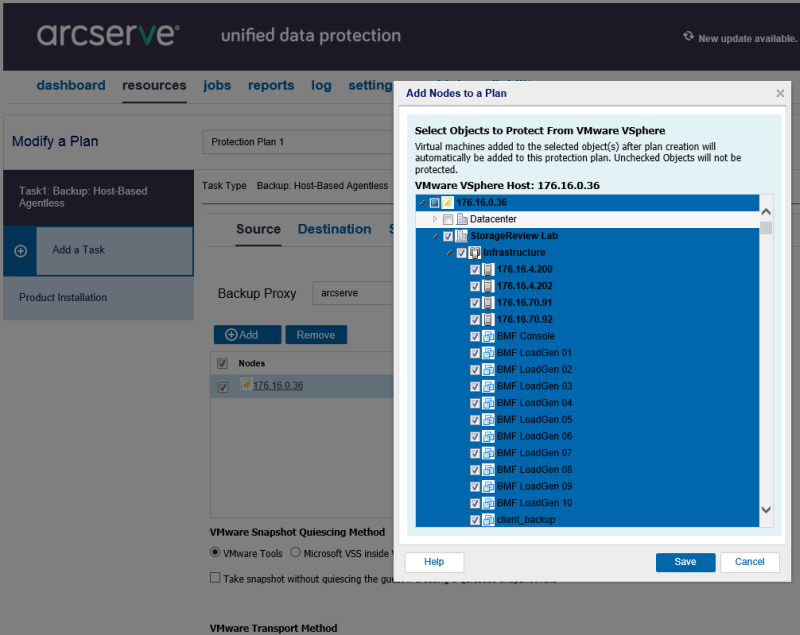This screenshot has height=635, width=800.
Task: Click the Help button in dialog
Action: (434, 562)
